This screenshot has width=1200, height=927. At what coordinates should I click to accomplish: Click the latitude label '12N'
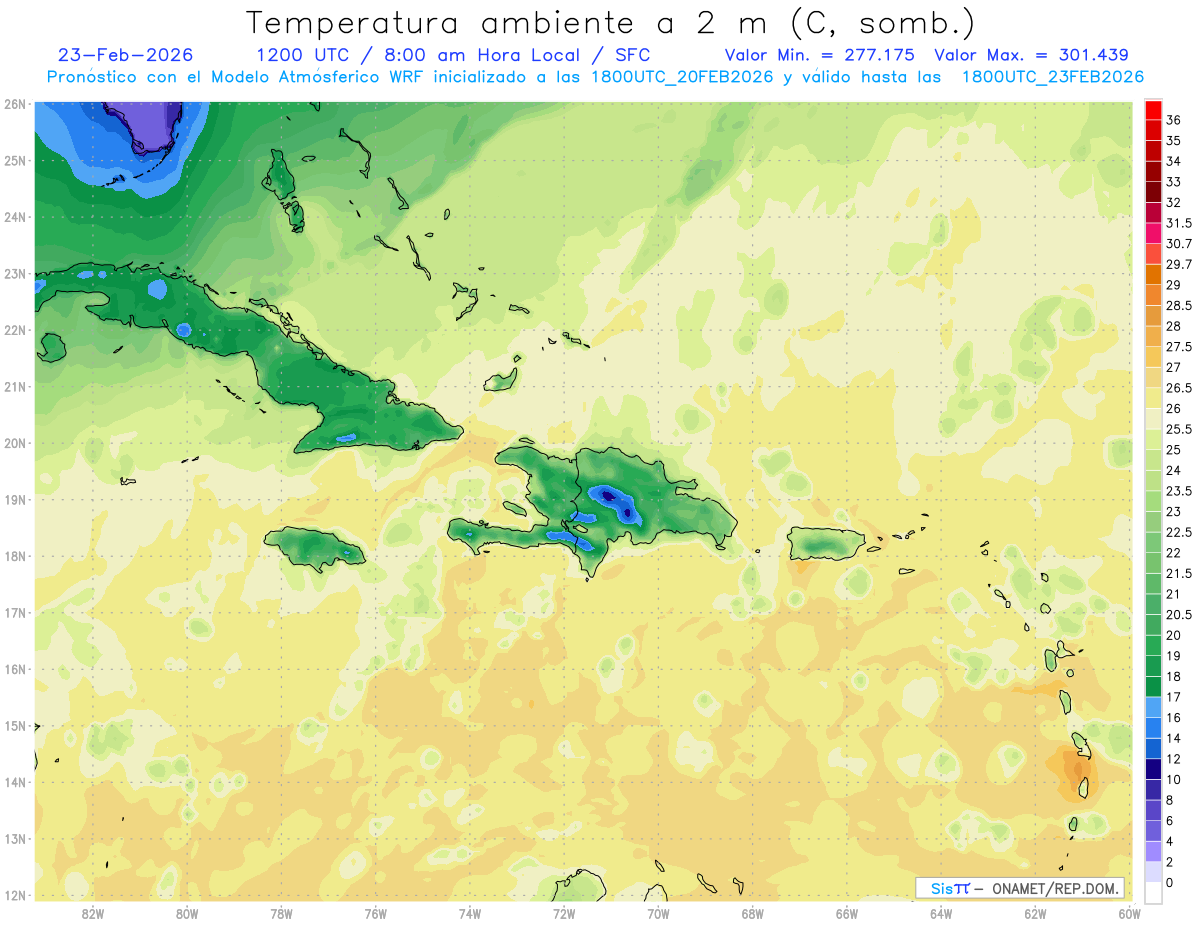click(15, 895)
